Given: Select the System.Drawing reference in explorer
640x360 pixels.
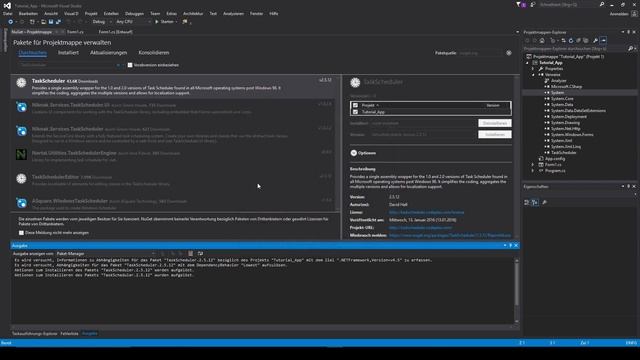Looking at the screenshot, I should pyautogui.click(x=565, y=122).
